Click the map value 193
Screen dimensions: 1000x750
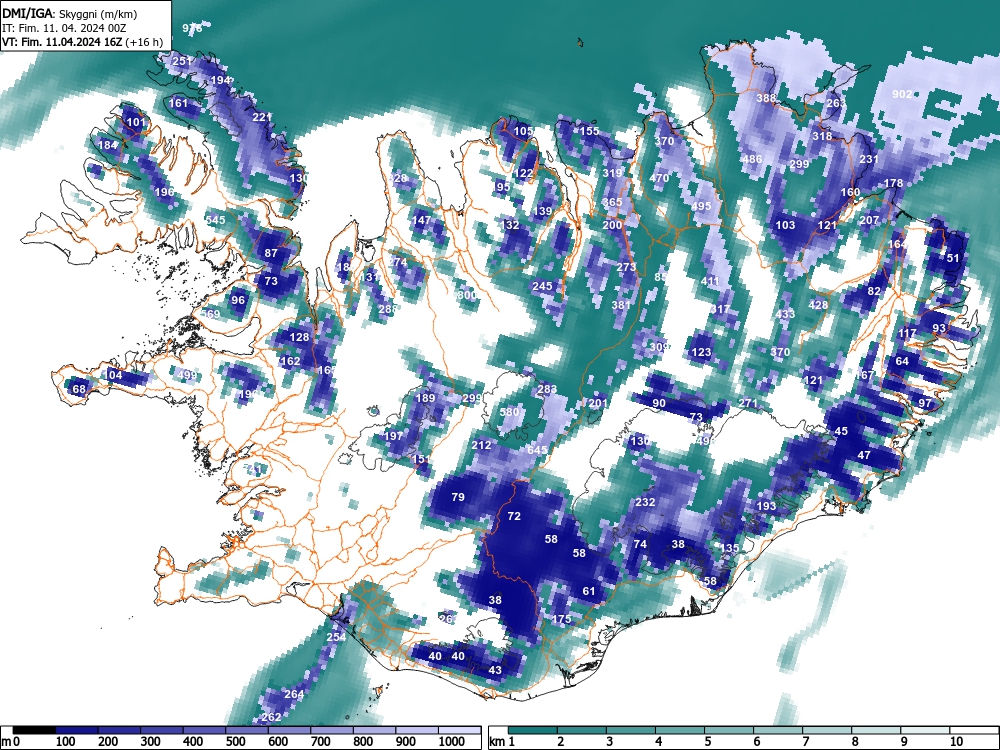(767, 506)
